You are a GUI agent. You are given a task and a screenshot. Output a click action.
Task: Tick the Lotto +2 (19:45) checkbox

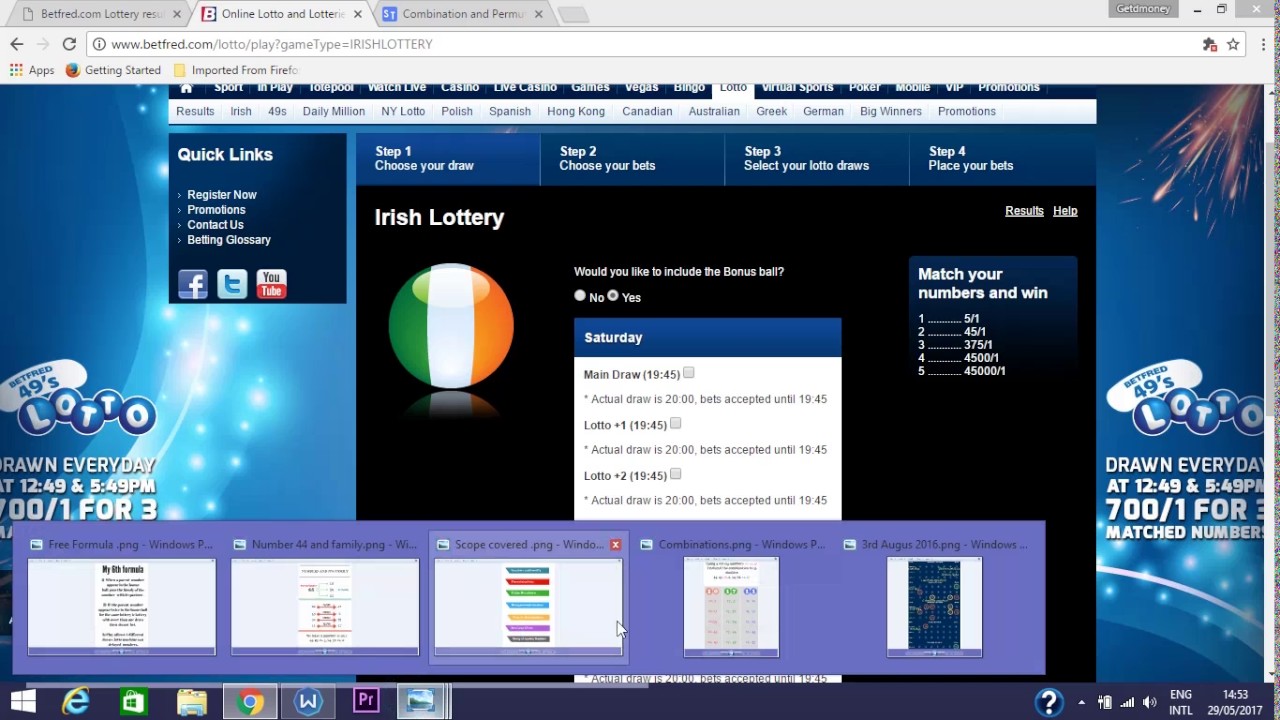(x=675, y=473)
